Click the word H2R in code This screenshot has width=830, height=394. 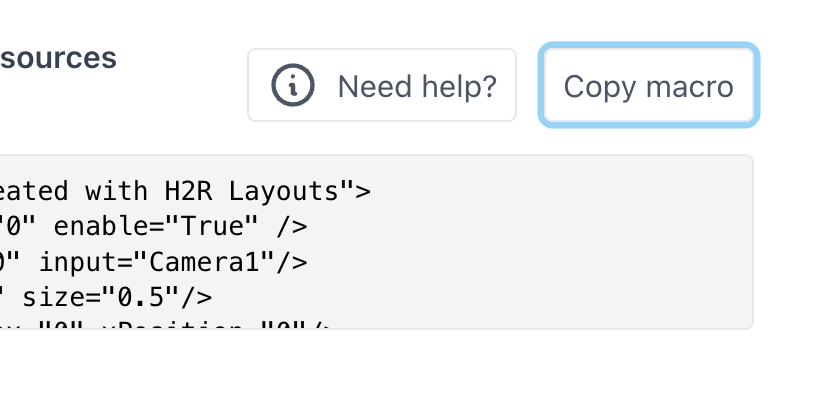pyautogui.click(x=188, y=191)
